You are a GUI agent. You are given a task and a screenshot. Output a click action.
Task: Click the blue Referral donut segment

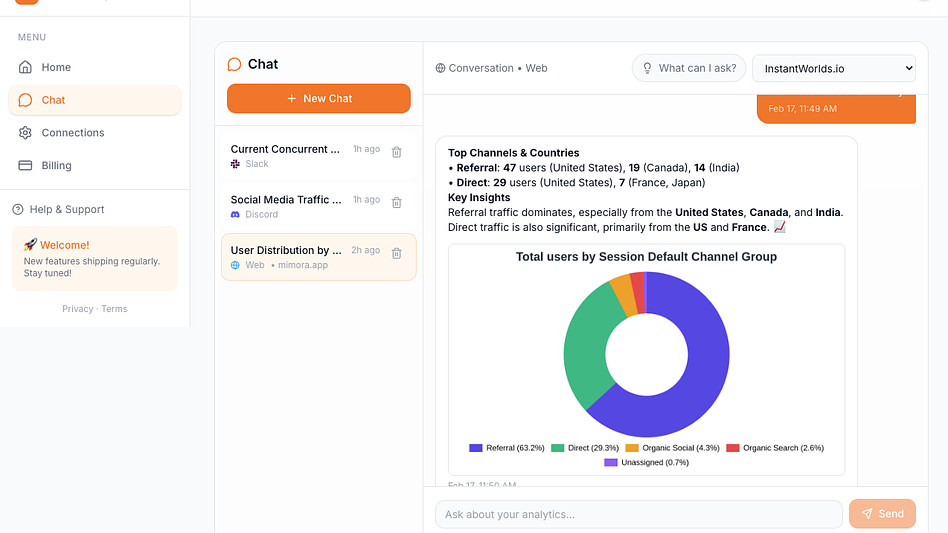point(704,375)
